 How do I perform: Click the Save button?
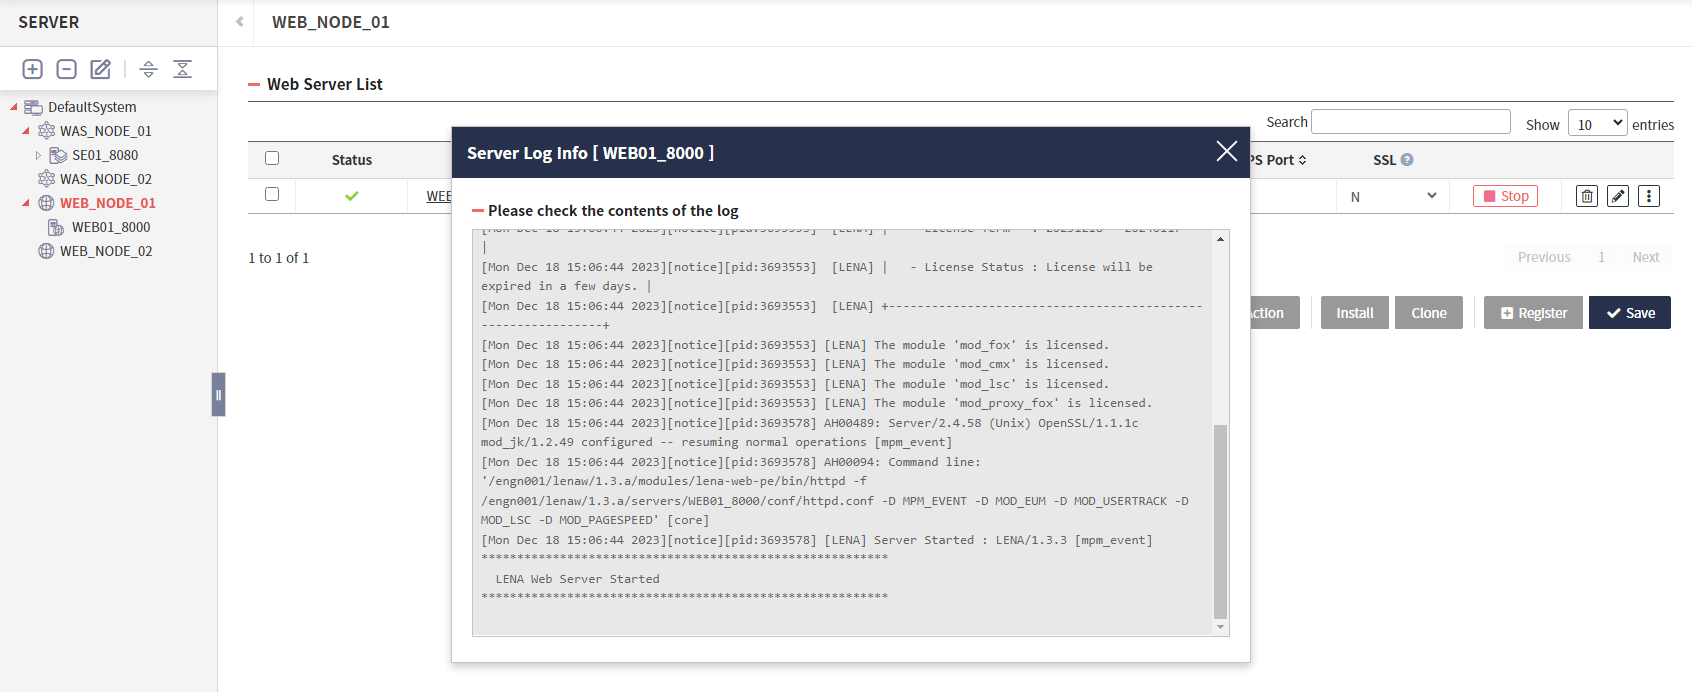point(1629,313)
